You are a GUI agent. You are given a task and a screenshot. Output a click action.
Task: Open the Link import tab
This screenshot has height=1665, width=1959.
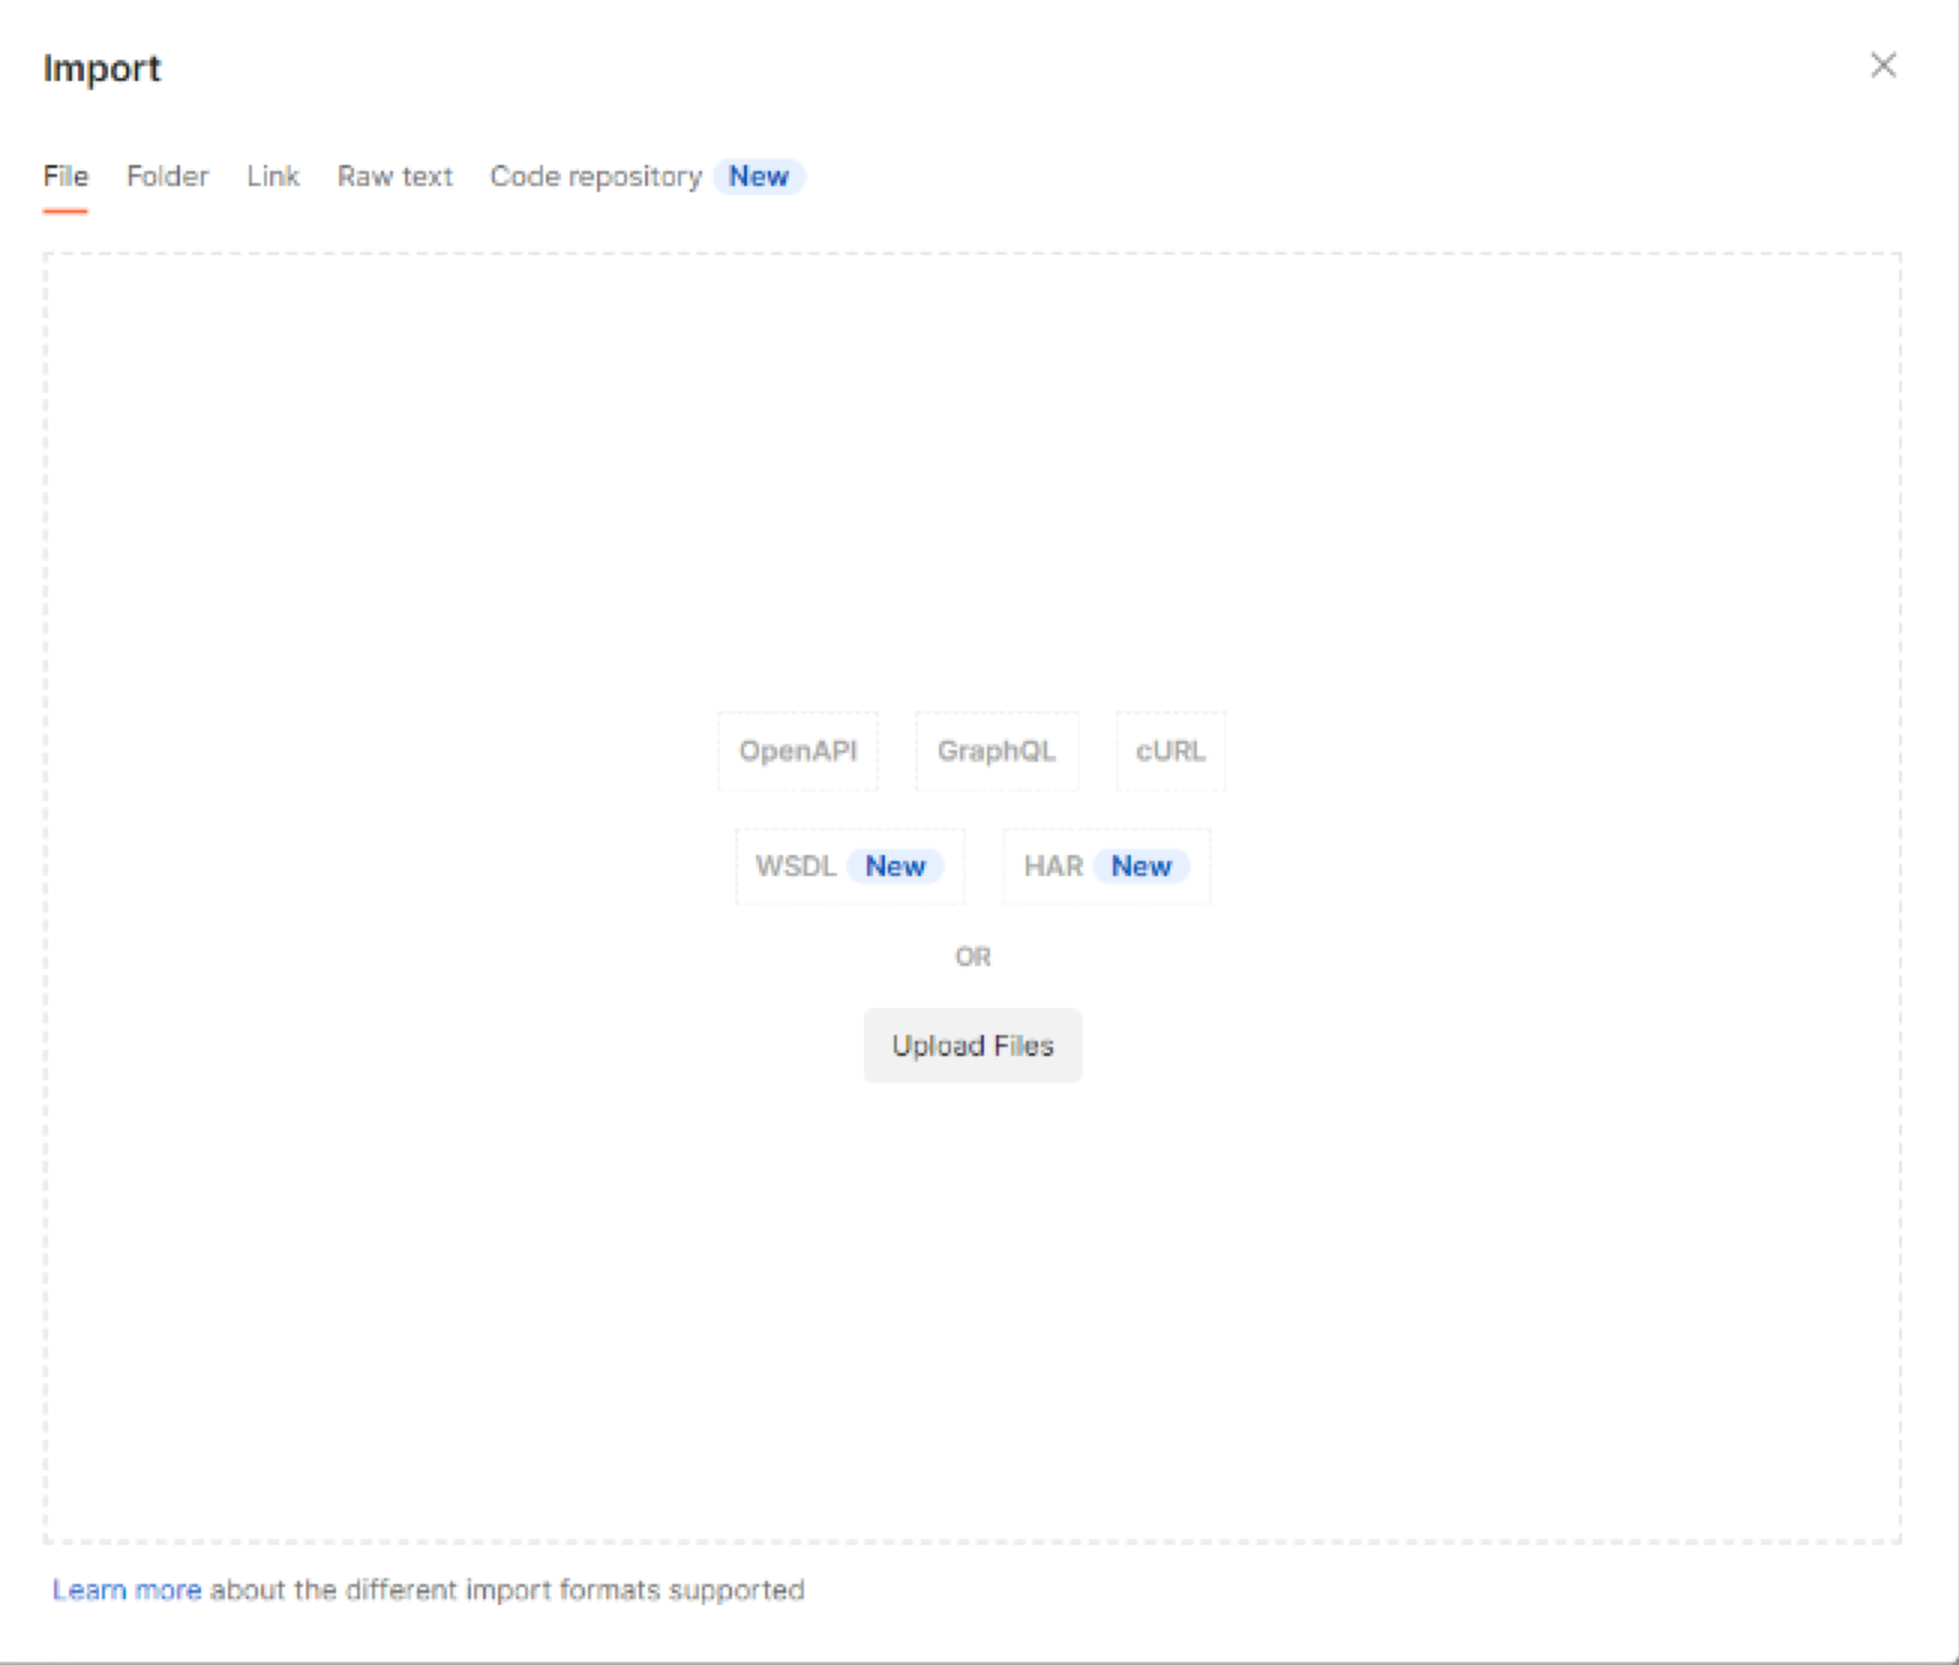[273, 177]
